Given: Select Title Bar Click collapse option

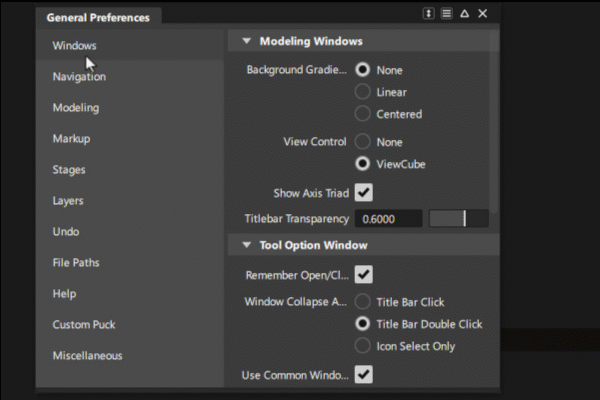Looking at the screenshot, I should point(363,302).
